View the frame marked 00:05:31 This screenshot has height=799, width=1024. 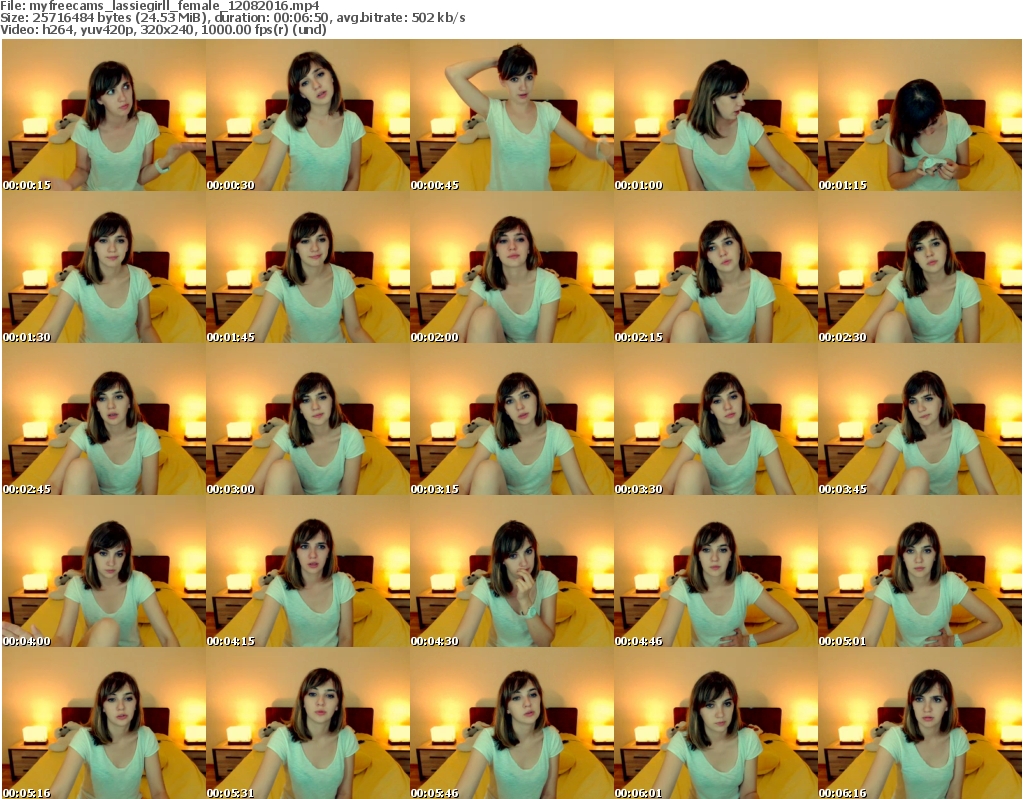(308, 723)
